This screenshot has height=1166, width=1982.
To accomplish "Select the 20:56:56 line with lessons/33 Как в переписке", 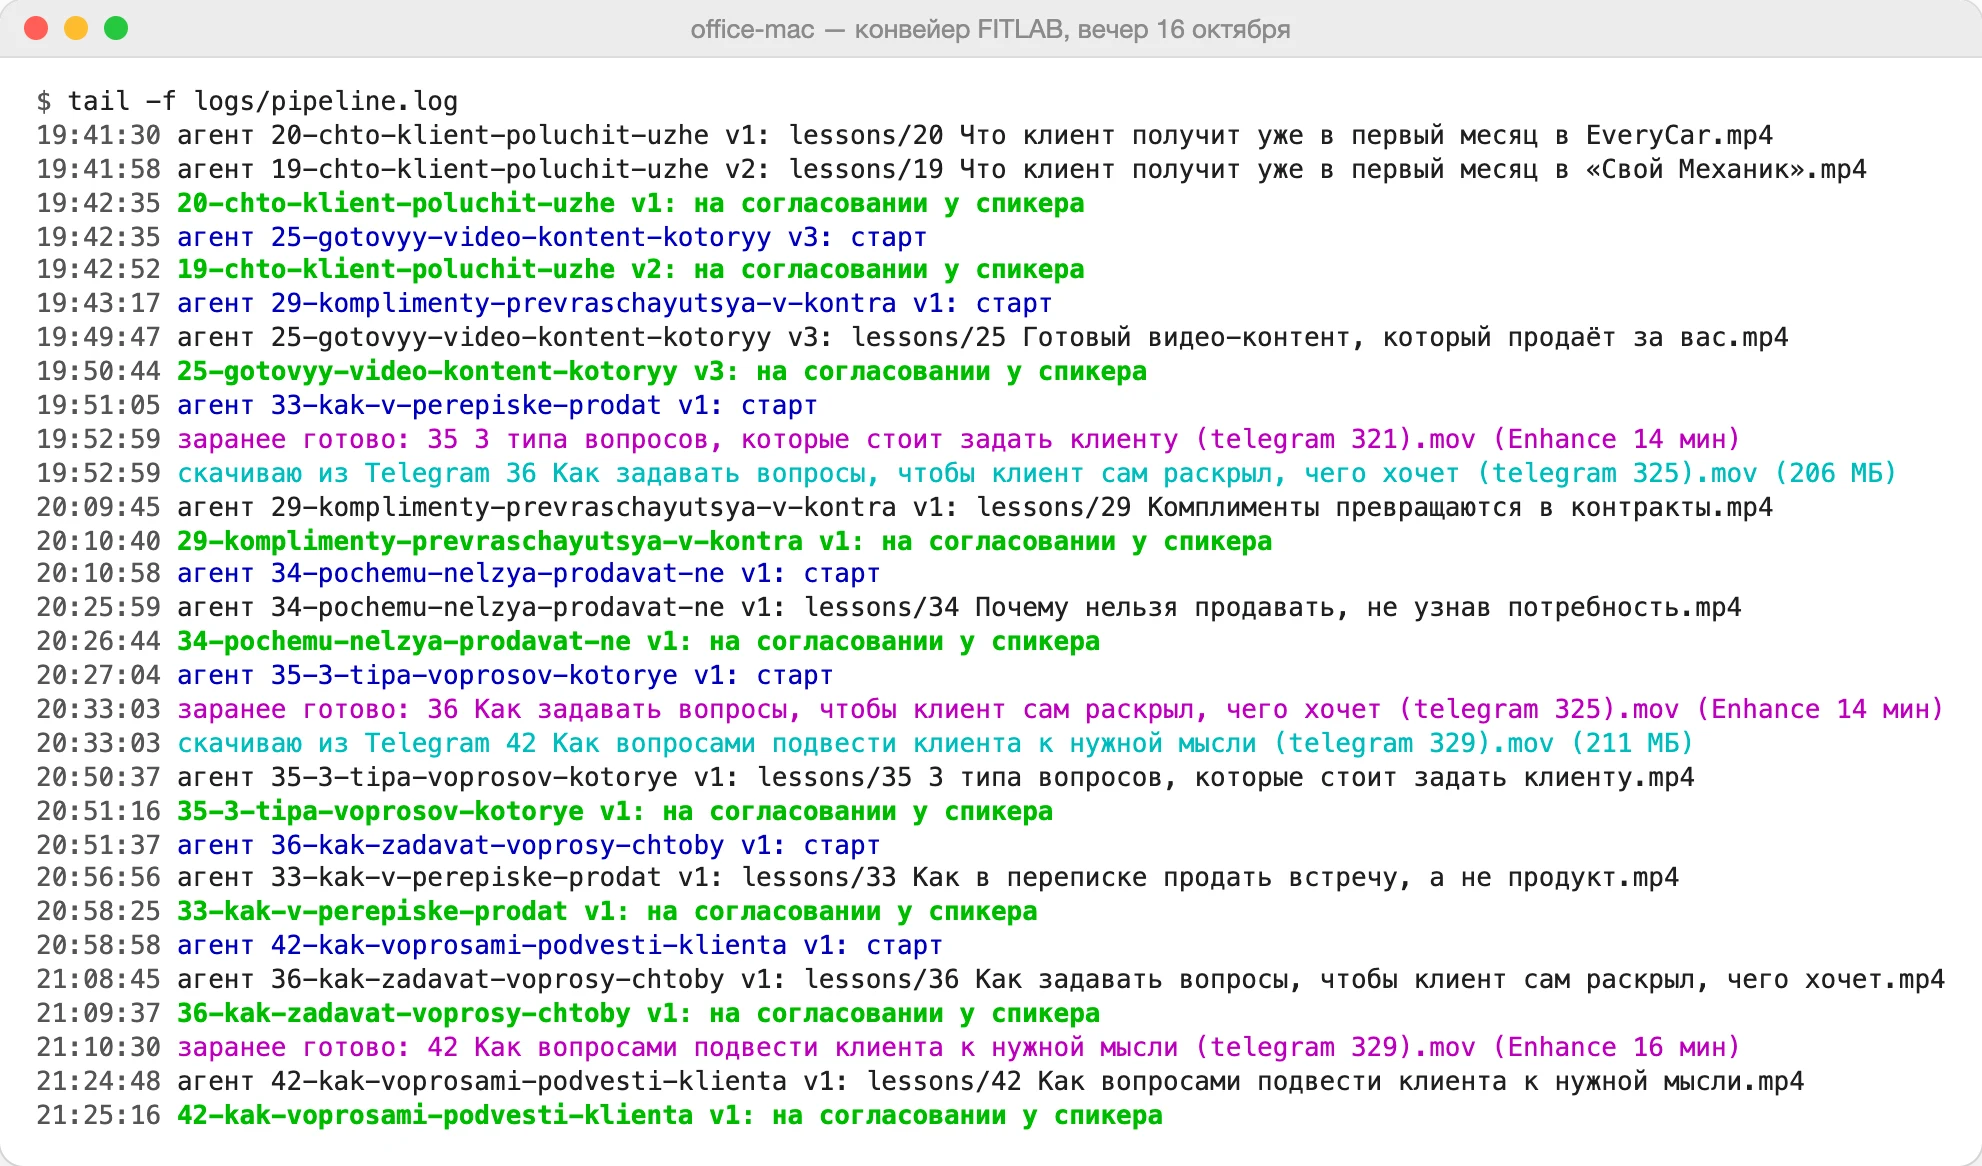I will click(858, 877).
